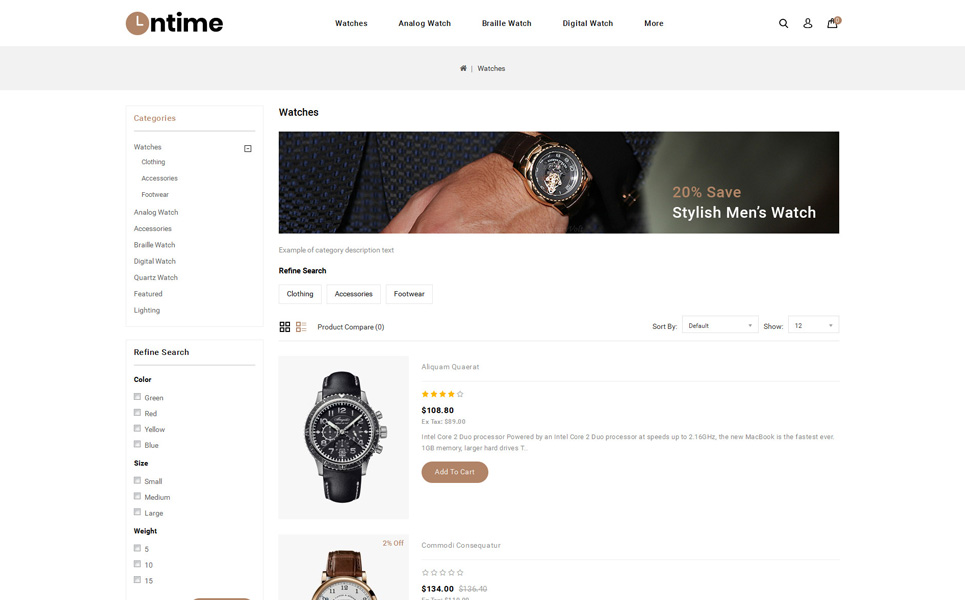This screenshot has width=965, height=600.
Task: Rate Commodi Consequatur with the stars
Action: [x=442, y=572]
